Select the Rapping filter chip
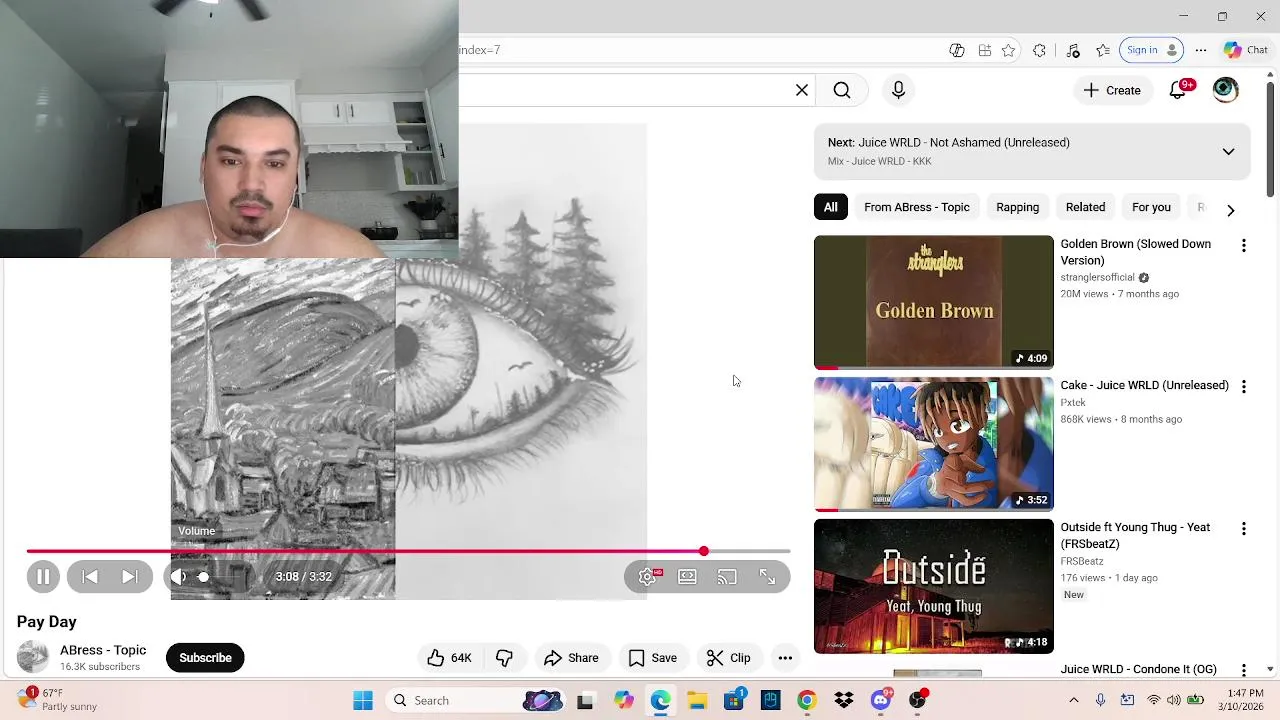The image size is (1280, 720). (1018, 207)
